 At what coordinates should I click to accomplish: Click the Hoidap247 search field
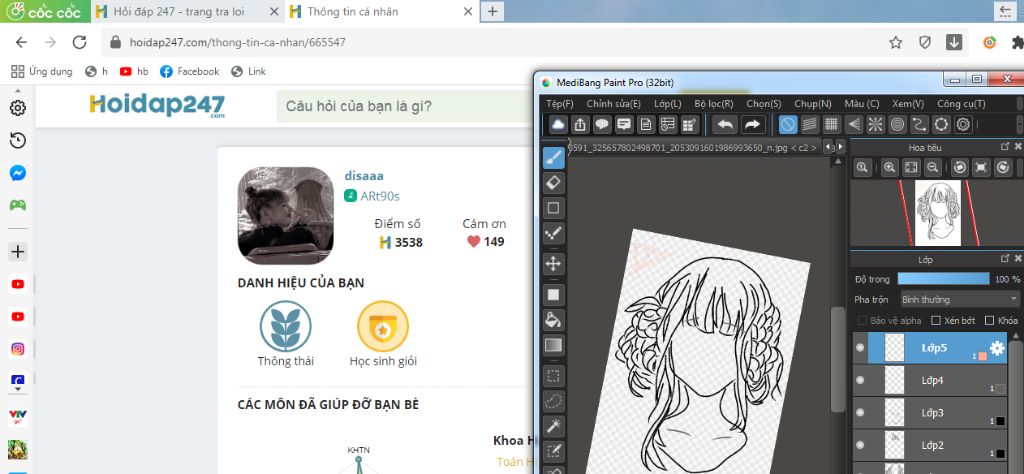pos(405,106)
